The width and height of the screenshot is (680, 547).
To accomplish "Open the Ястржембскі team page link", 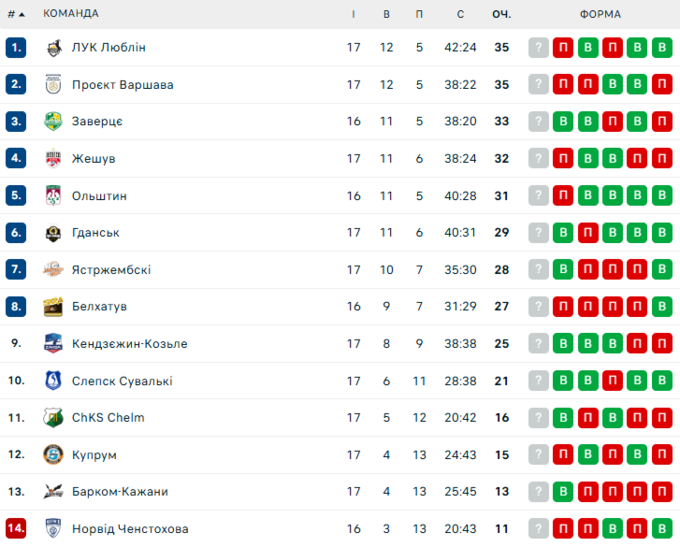I will (x=111, y=270).
